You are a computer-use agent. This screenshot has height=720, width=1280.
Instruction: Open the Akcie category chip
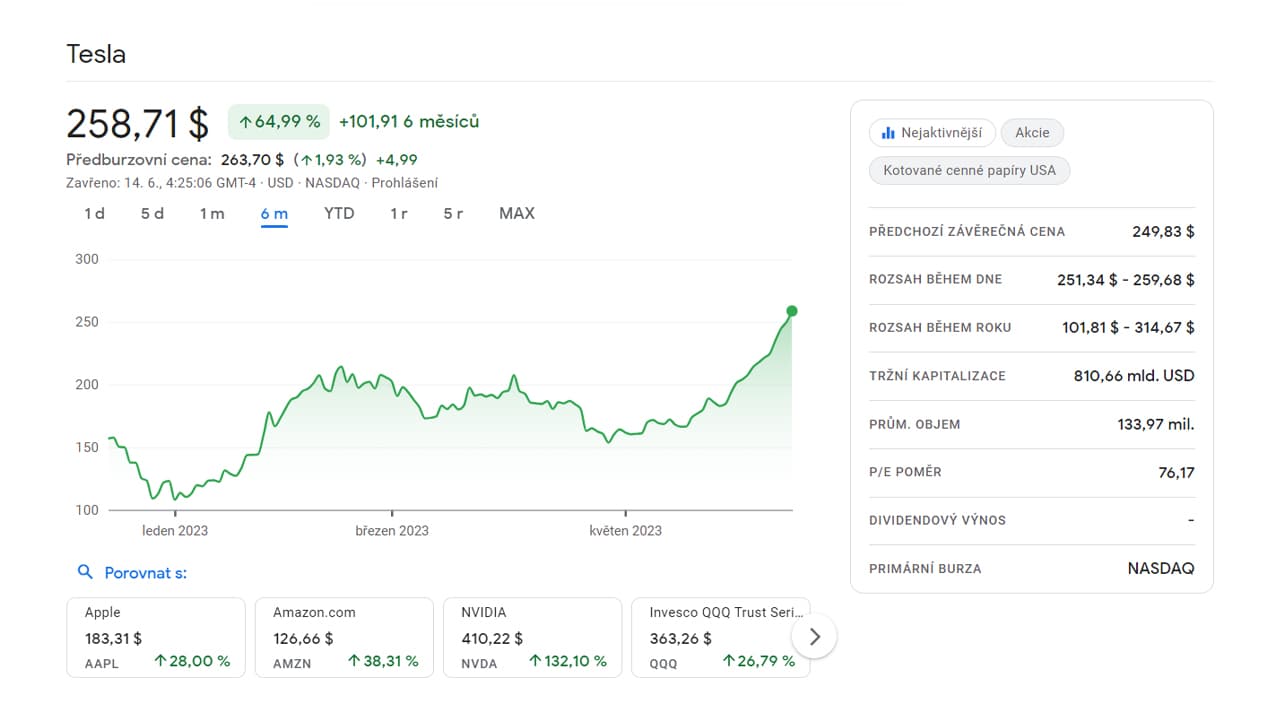(x=1032, y=133)
